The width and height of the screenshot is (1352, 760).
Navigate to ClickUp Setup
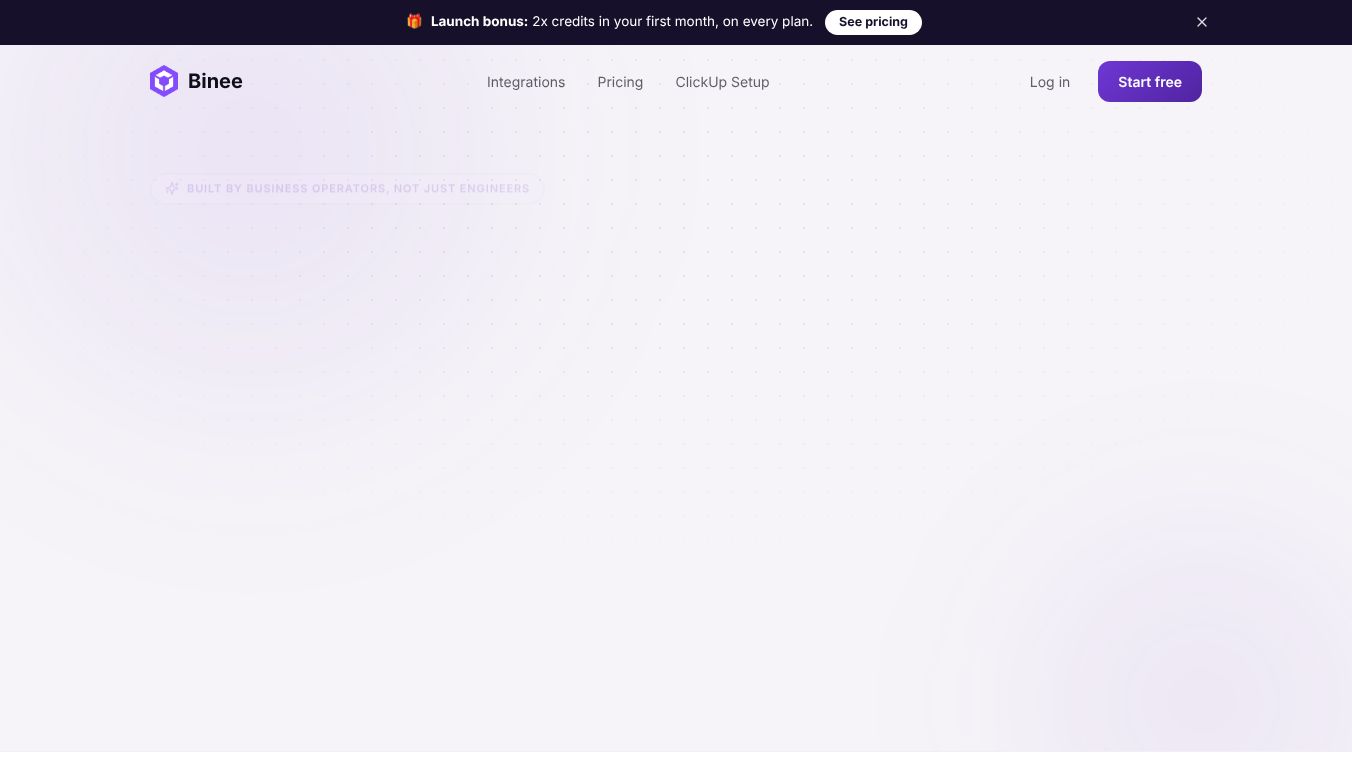point(722,82)
